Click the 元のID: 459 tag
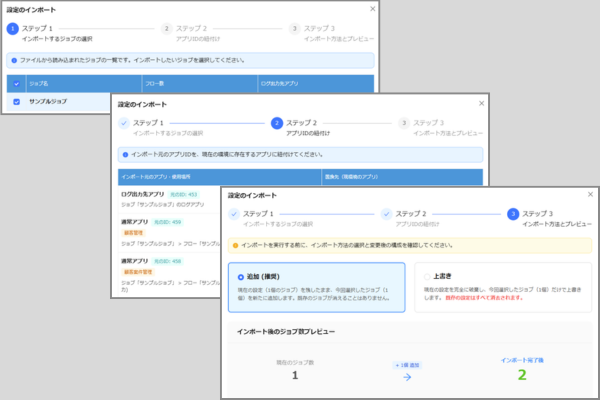 tap(168, 222)
